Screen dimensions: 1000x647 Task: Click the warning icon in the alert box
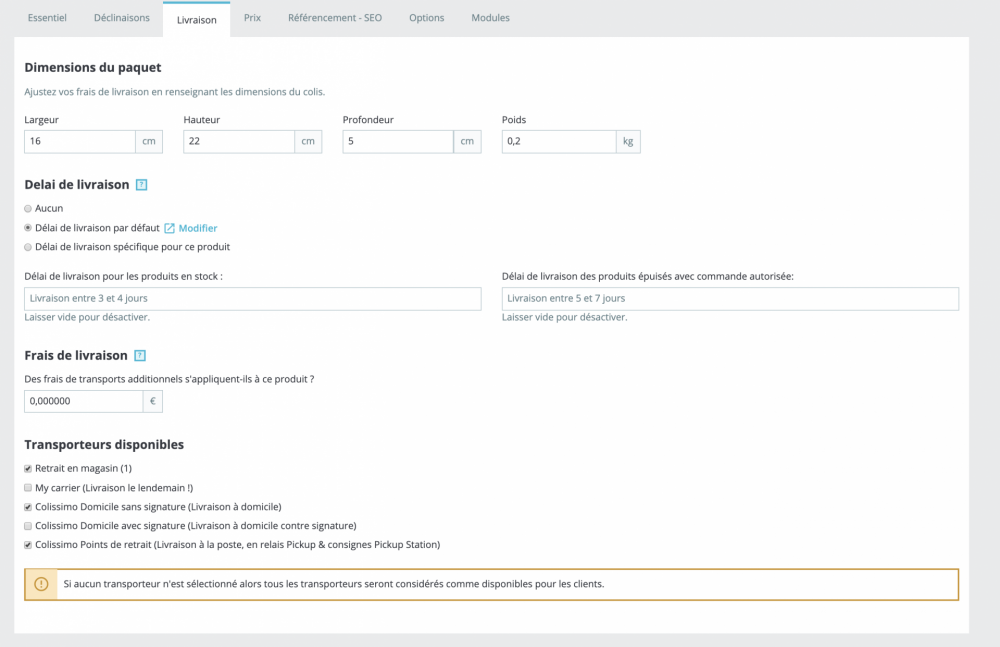[x=41, y=584]
